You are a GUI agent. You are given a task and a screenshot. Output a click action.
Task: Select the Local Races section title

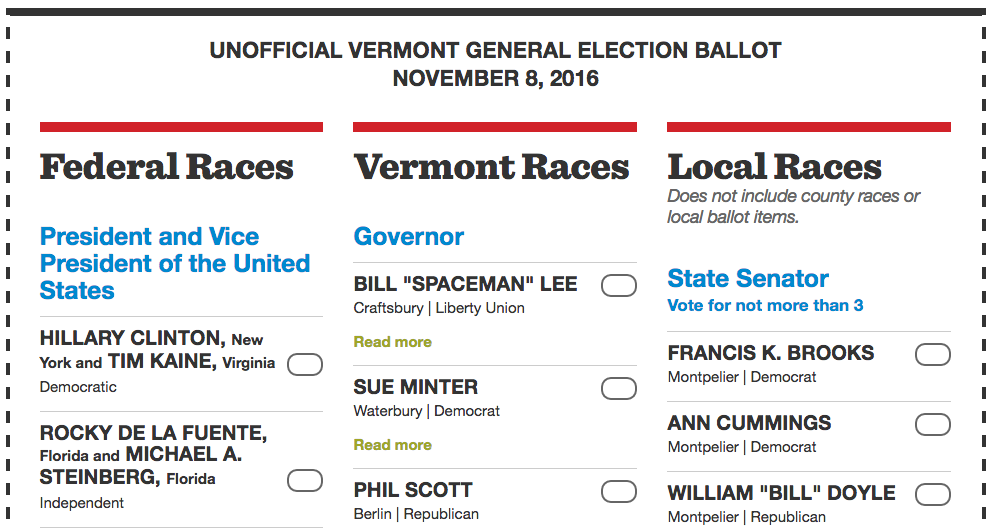775,167
